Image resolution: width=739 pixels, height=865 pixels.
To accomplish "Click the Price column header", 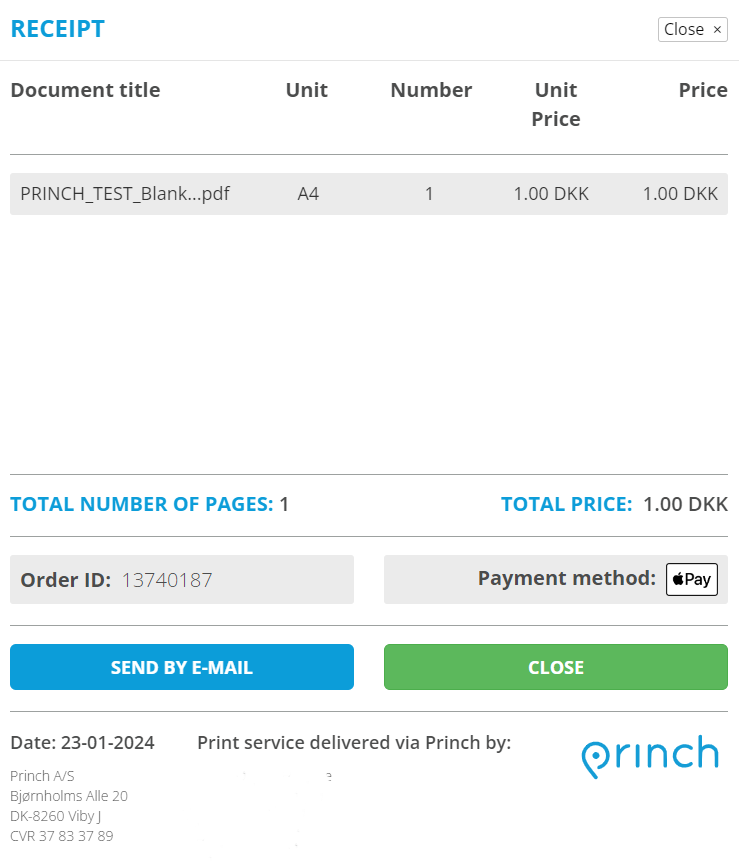I will (702, 90).
